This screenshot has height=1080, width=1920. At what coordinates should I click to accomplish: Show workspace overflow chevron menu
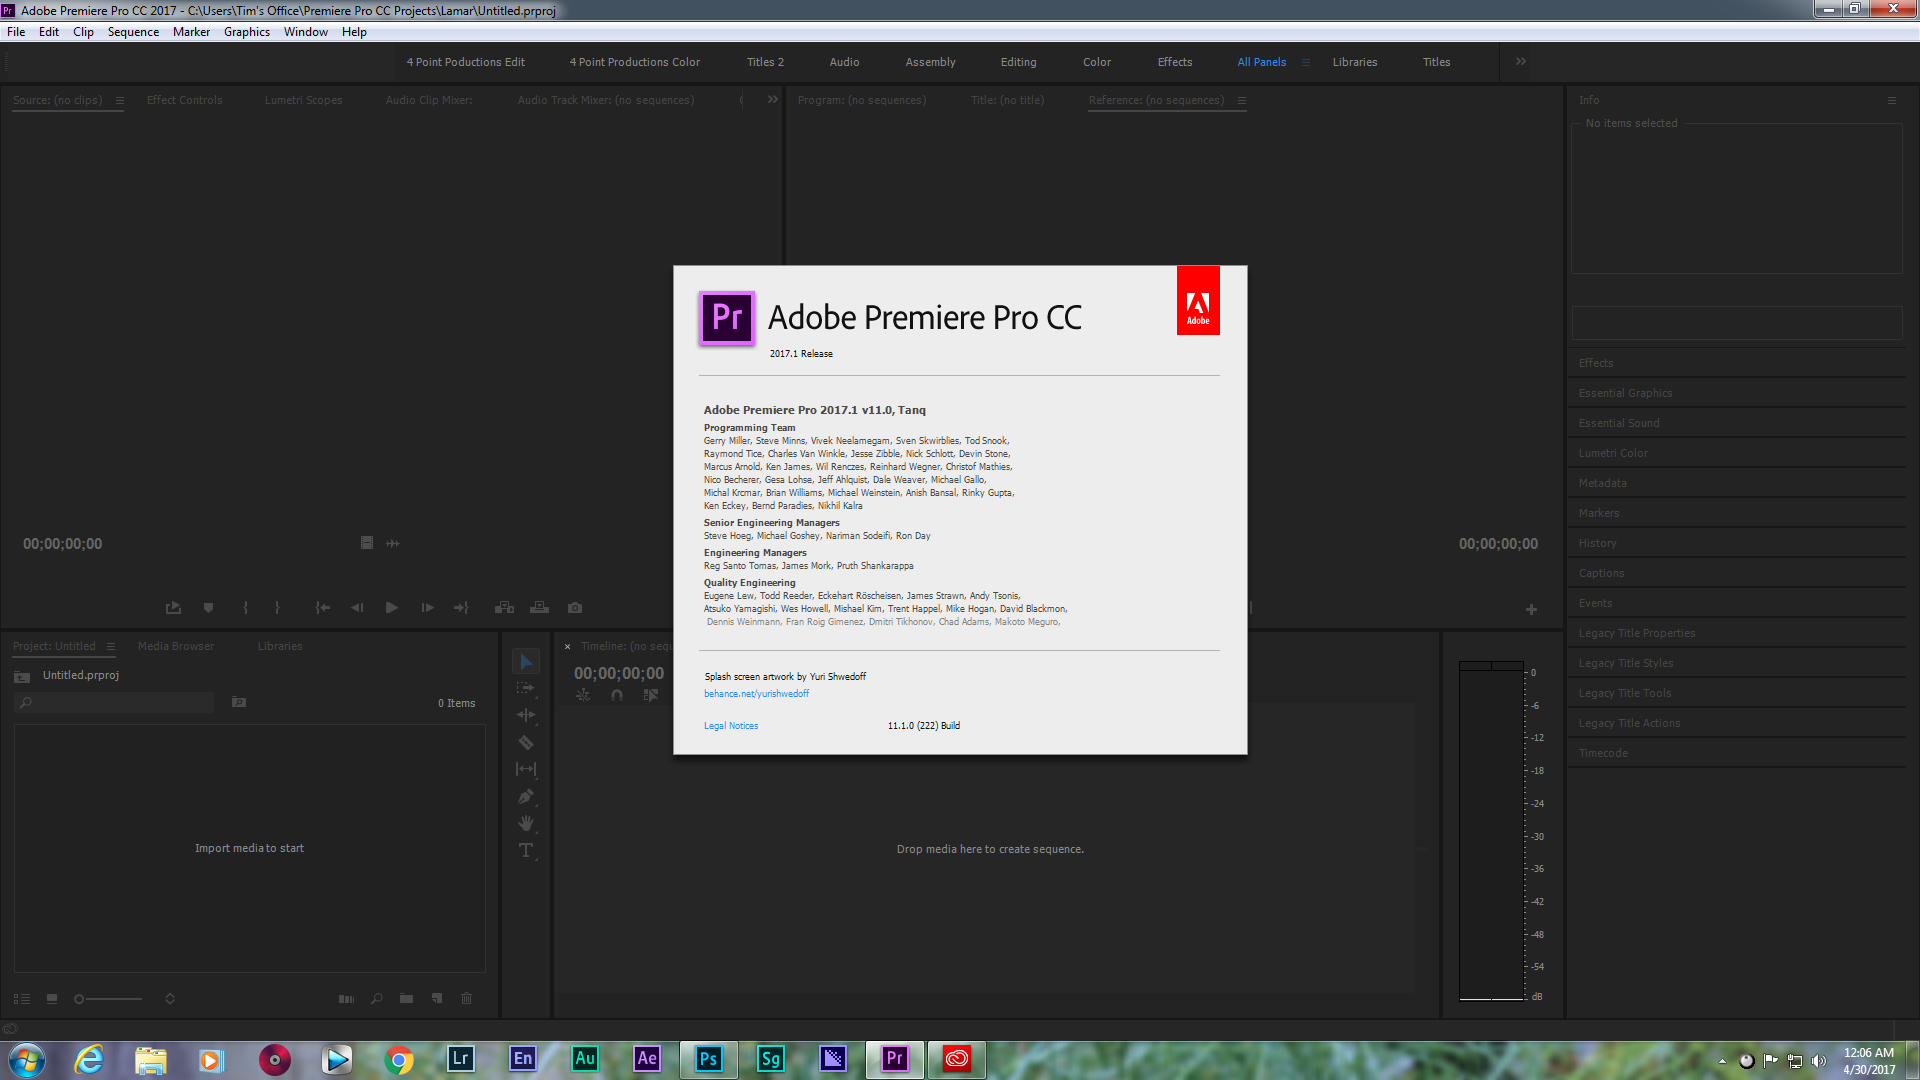pyautogui.click(x=1520, y=62)
